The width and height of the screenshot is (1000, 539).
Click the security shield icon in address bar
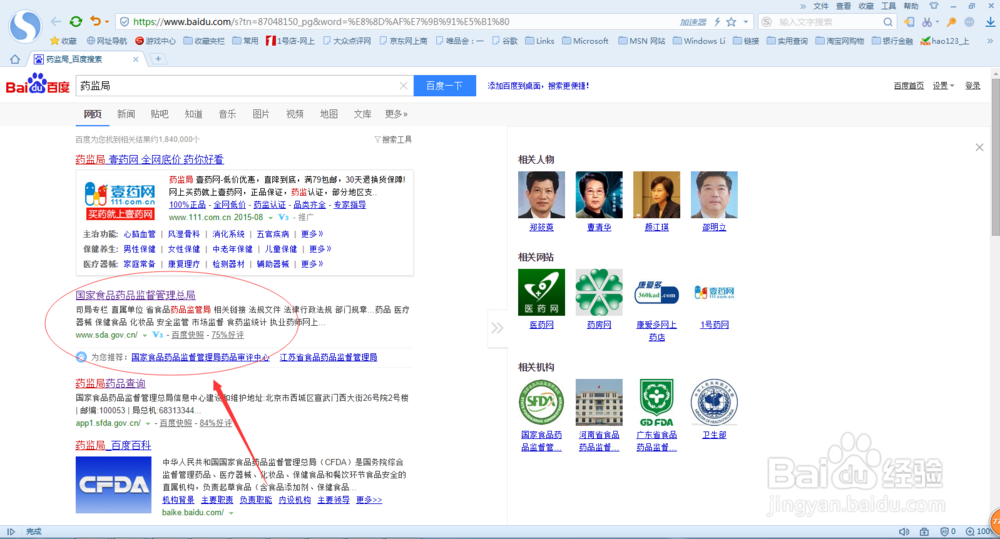124,22
